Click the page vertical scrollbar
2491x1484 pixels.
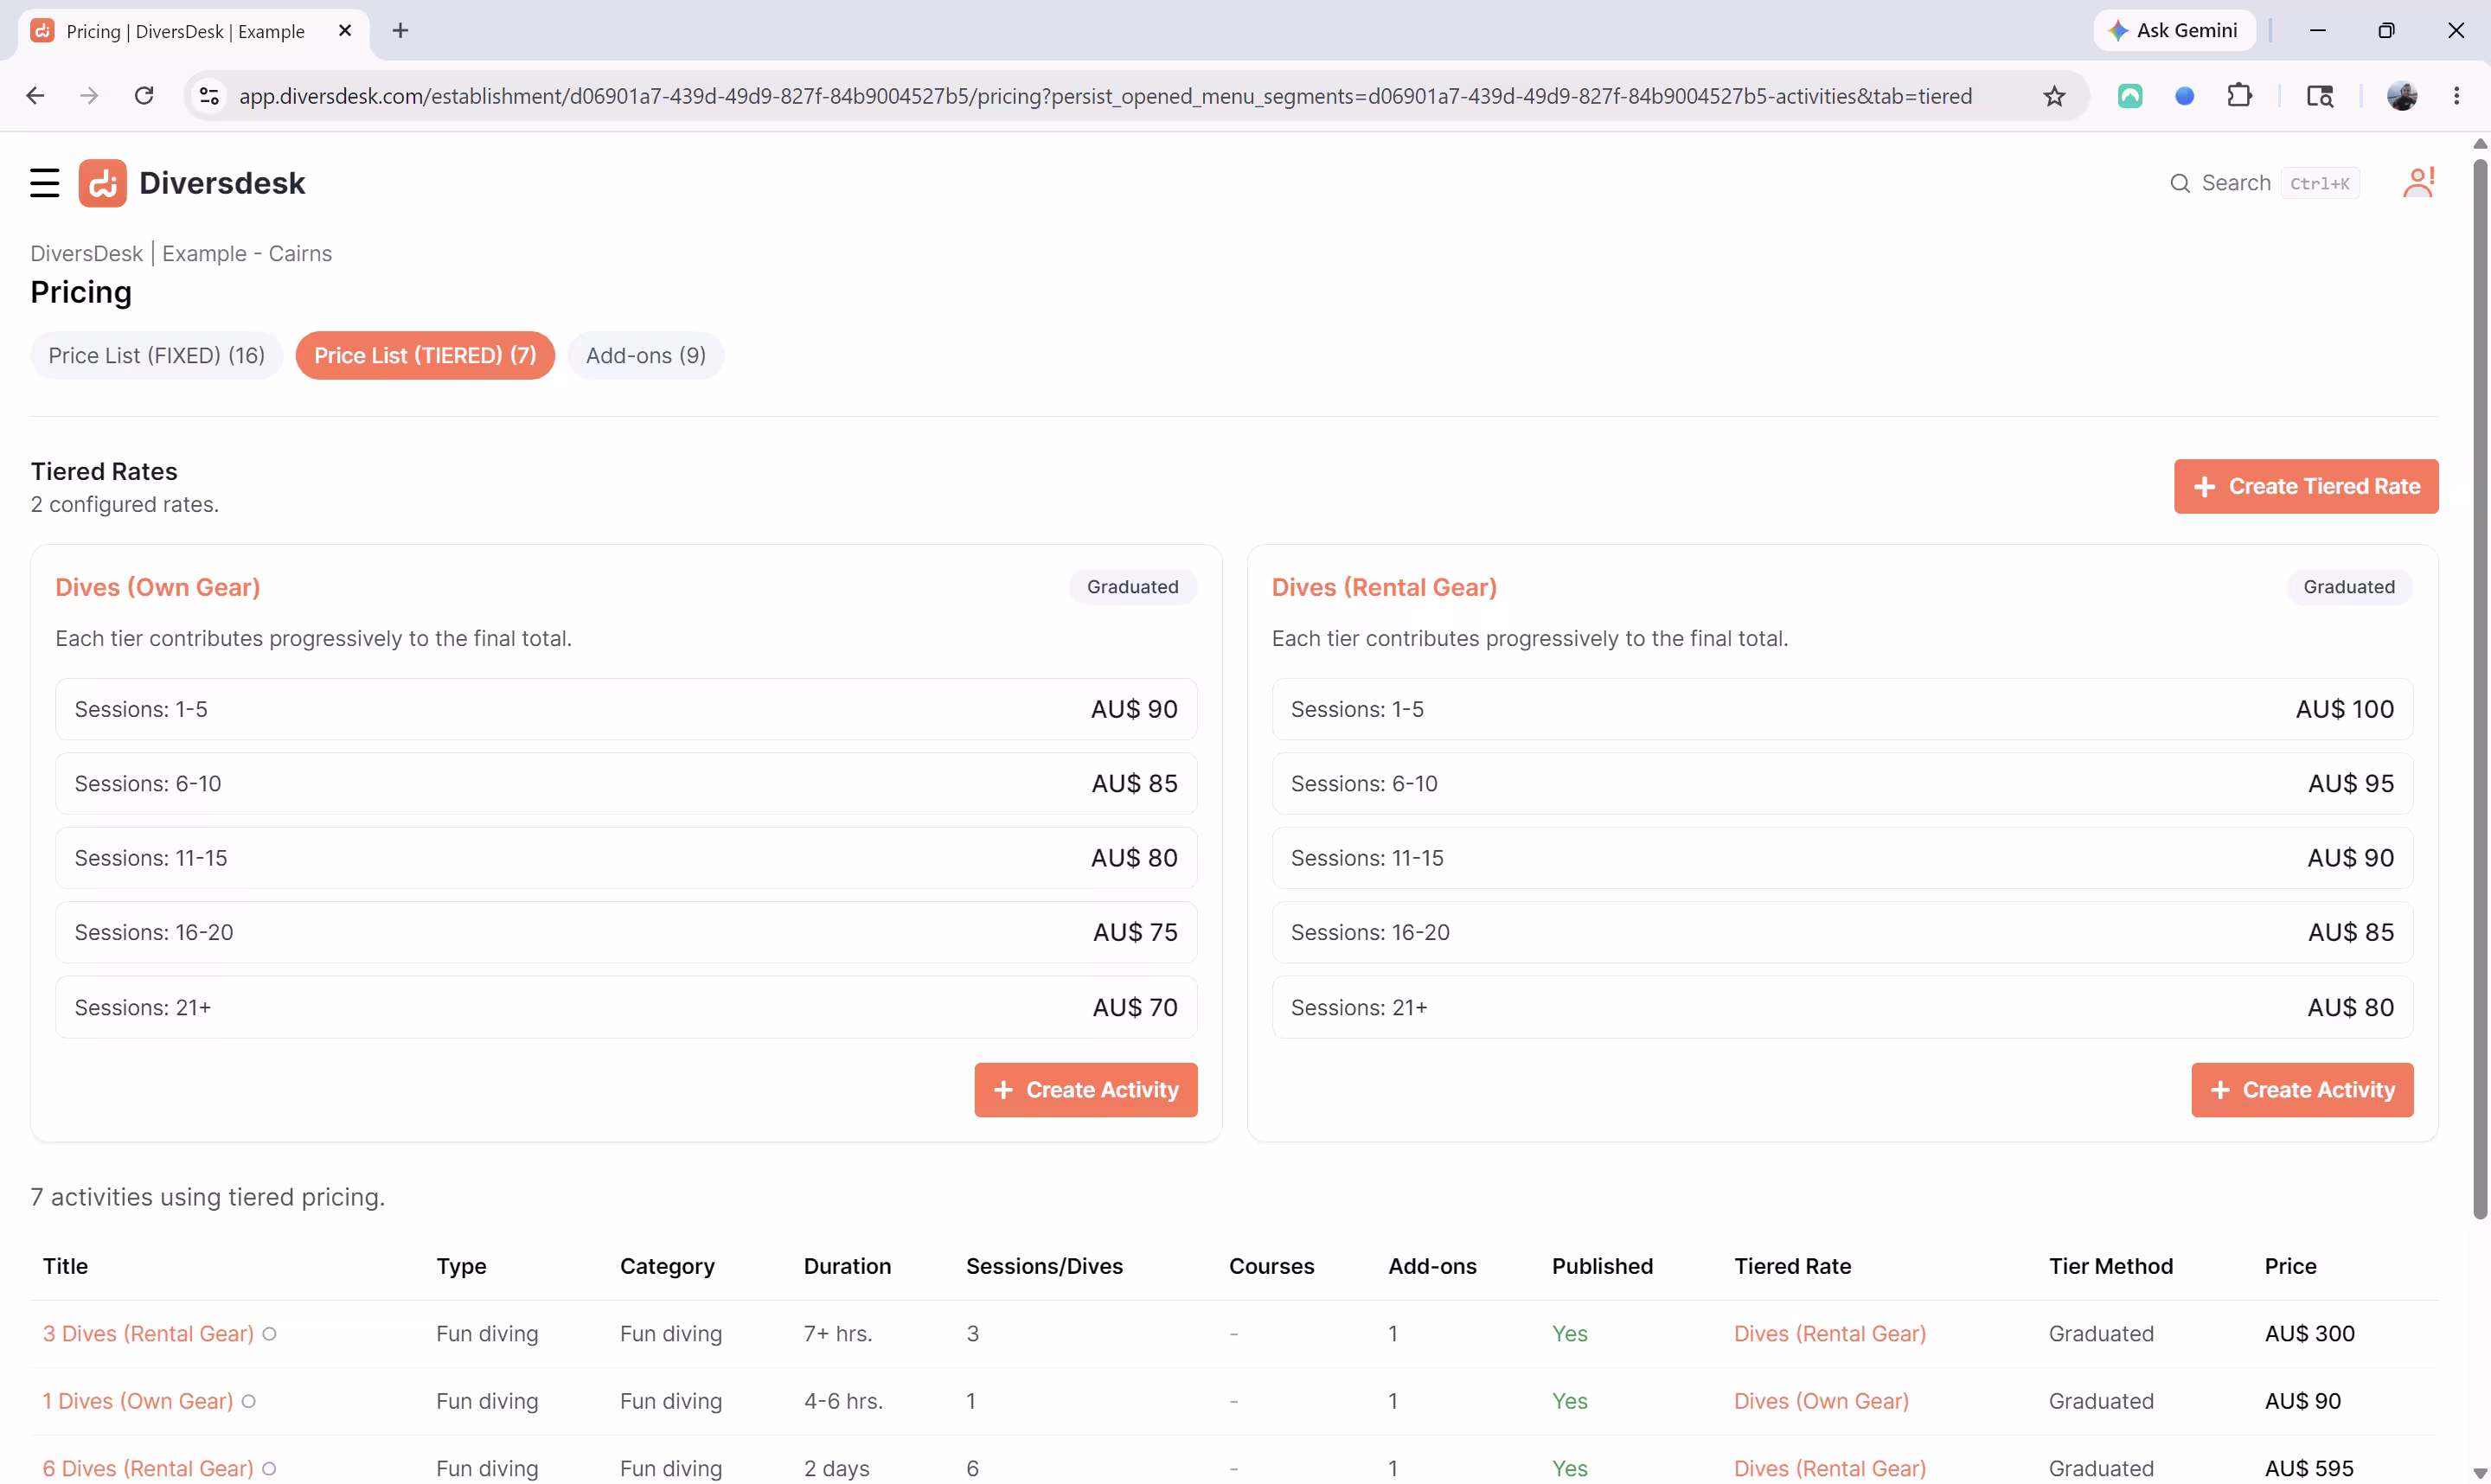point(2480,690)
